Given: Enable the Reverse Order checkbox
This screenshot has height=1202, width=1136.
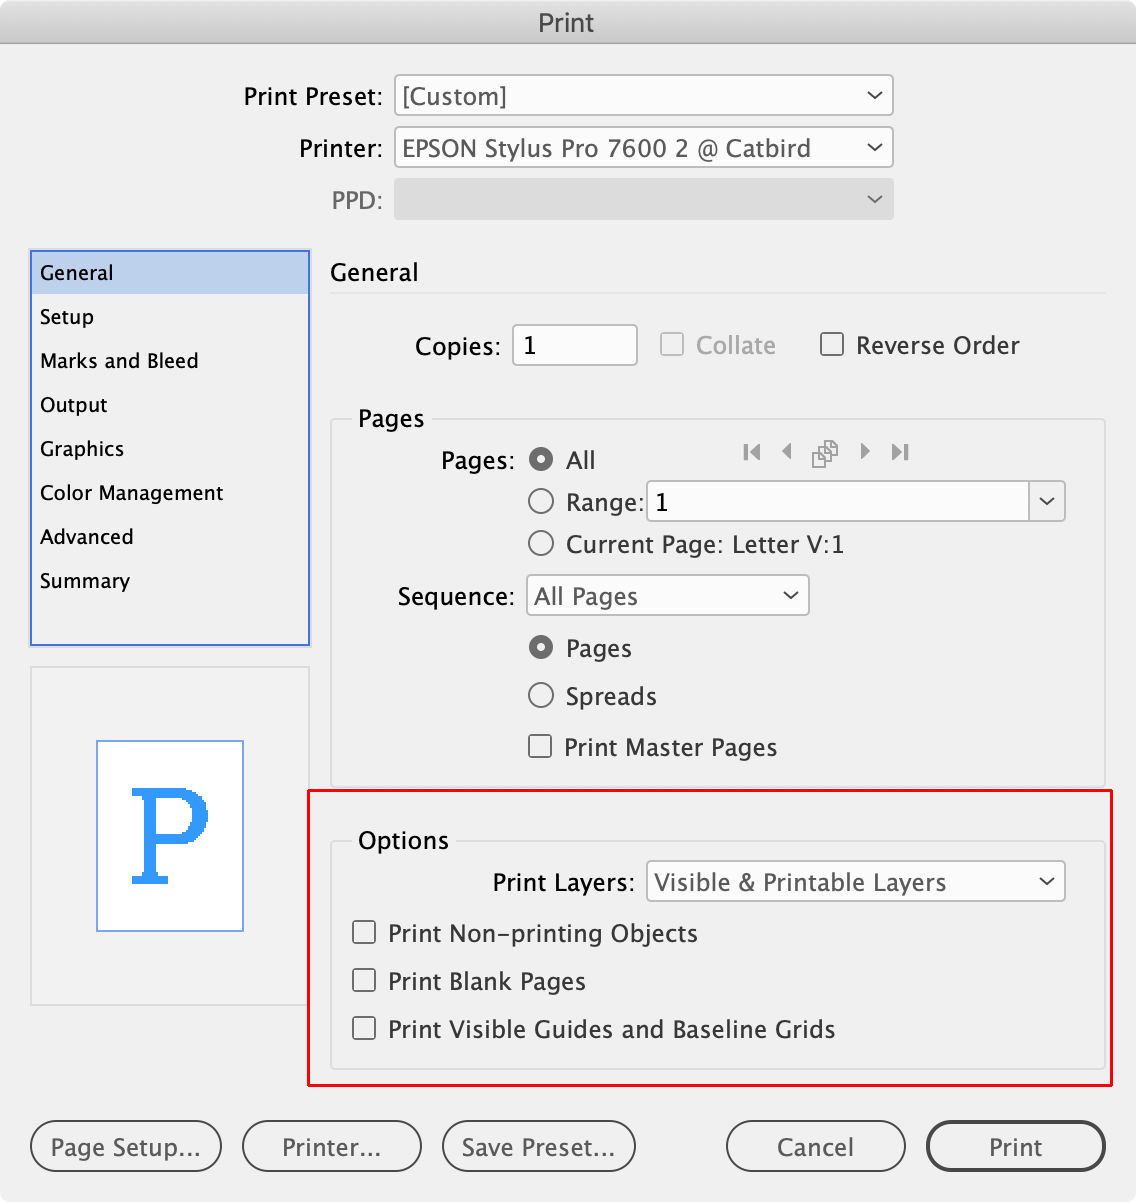Looking at the screenshot, I should point(832,344).
